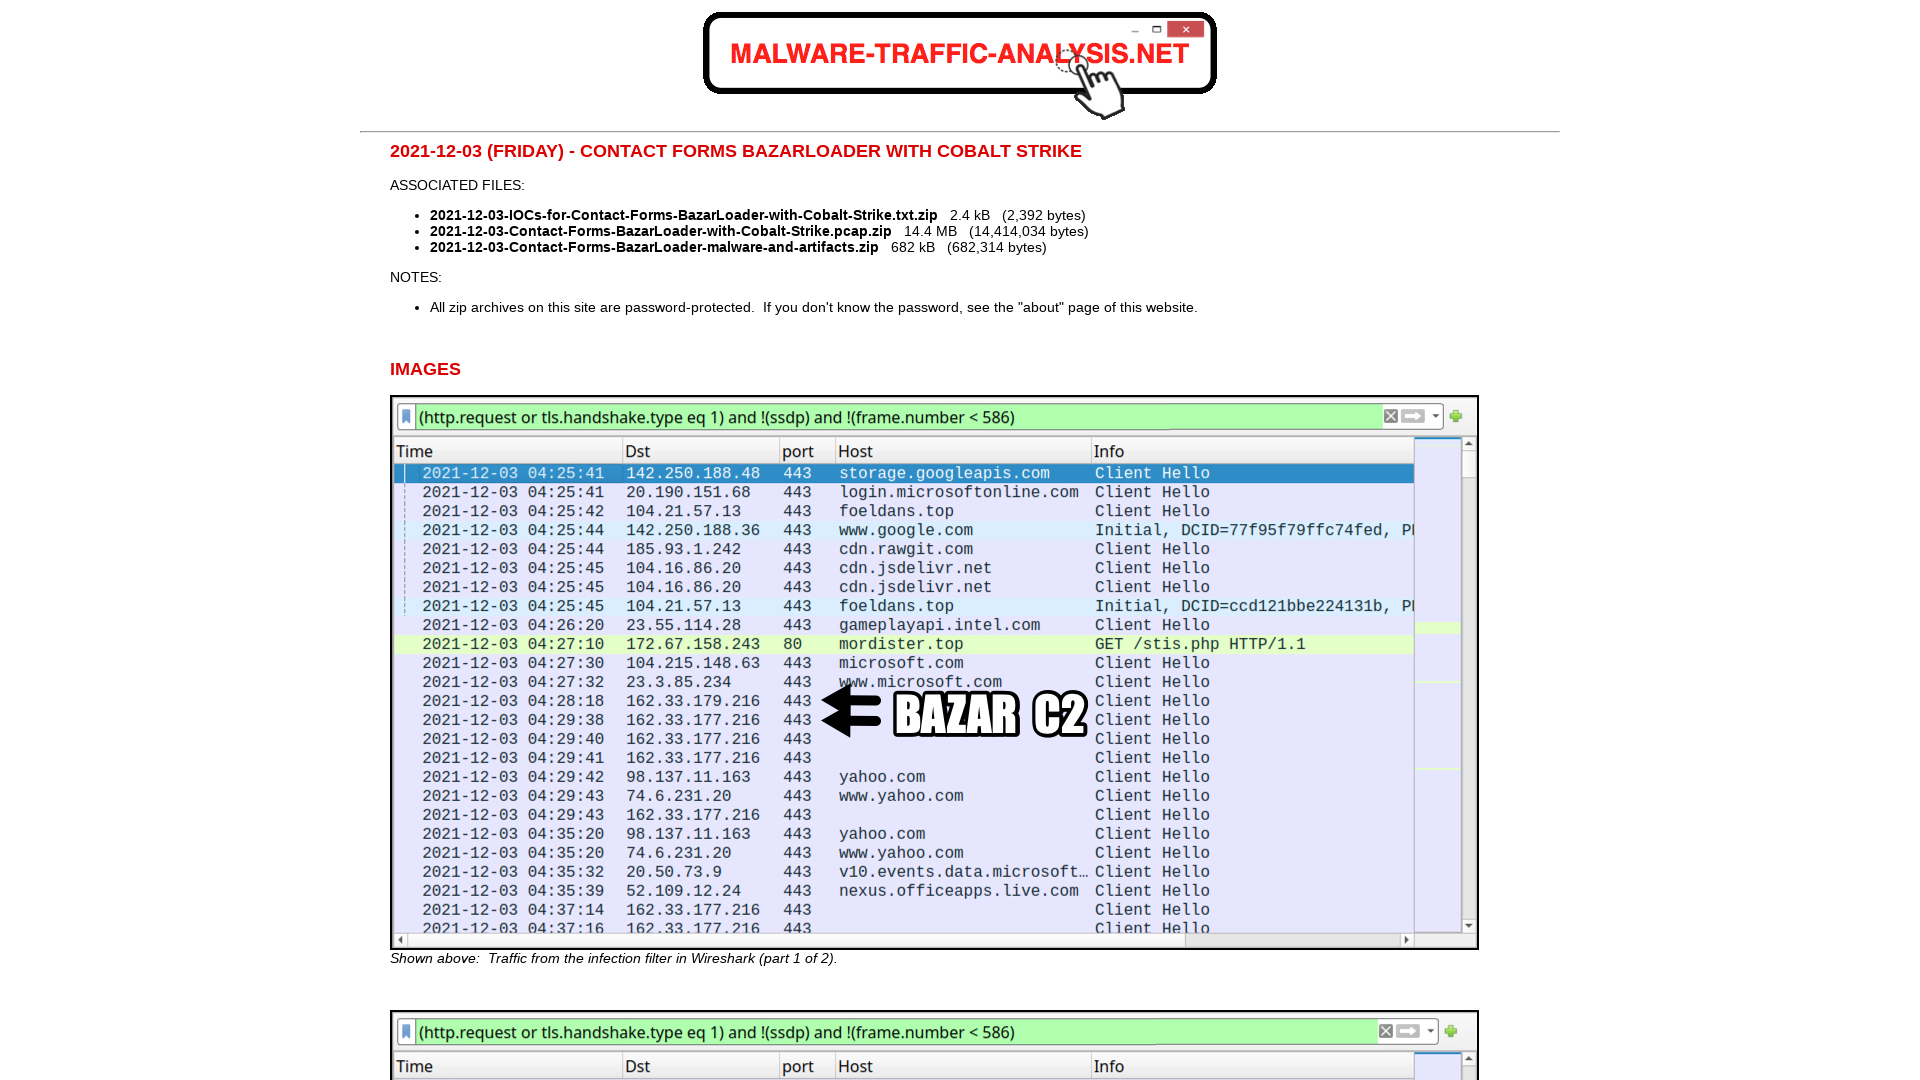Click the IMAGES section heading

425,369
